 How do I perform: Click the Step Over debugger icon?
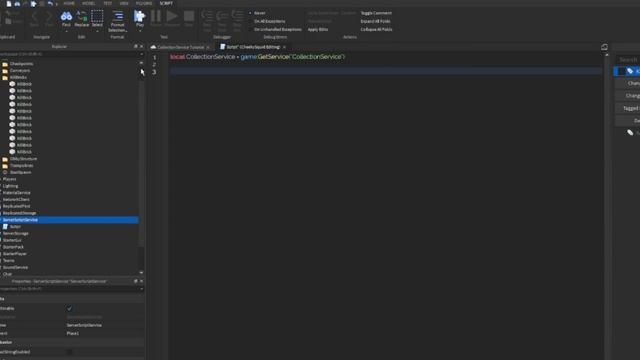[x=222, y=16]
